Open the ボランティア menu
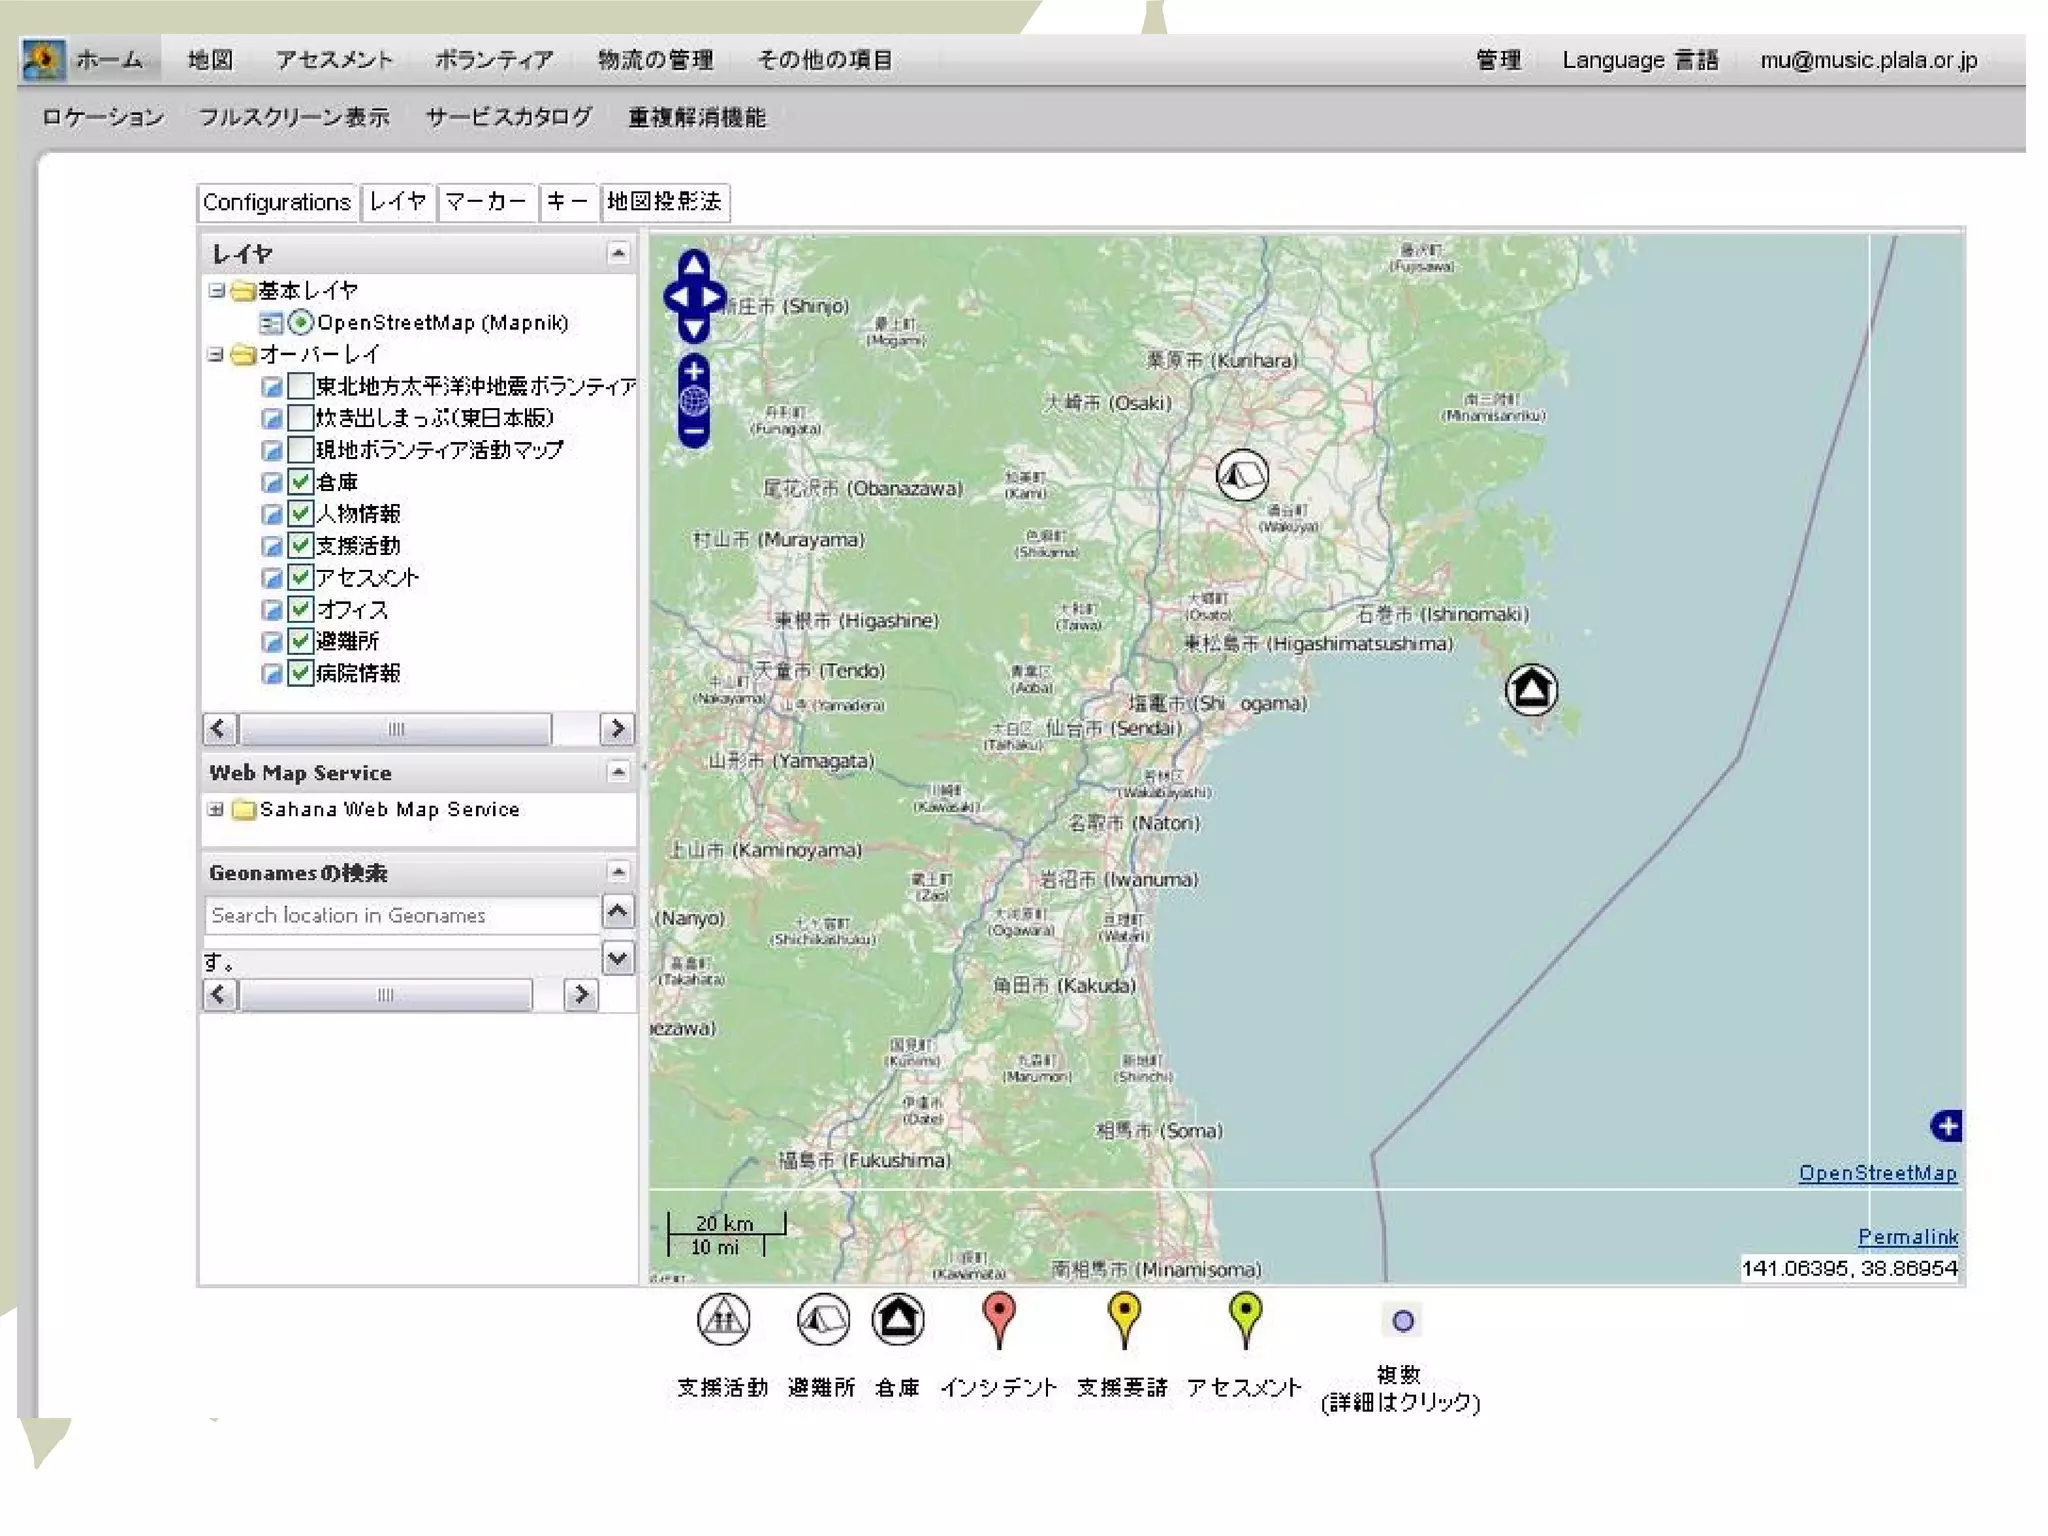The height and width of the screenshot is (1536, 2048). point(494,60)
